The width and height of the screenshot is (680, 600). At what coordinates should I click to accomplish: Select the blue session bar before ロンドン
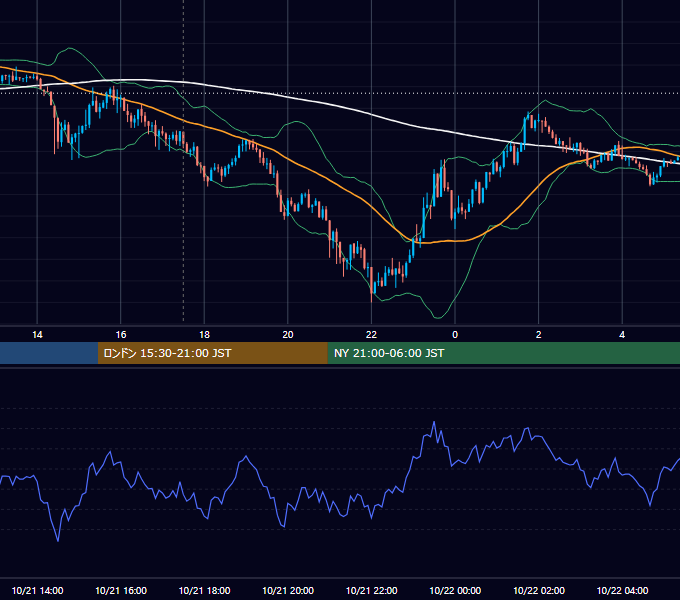coord(49,353)
